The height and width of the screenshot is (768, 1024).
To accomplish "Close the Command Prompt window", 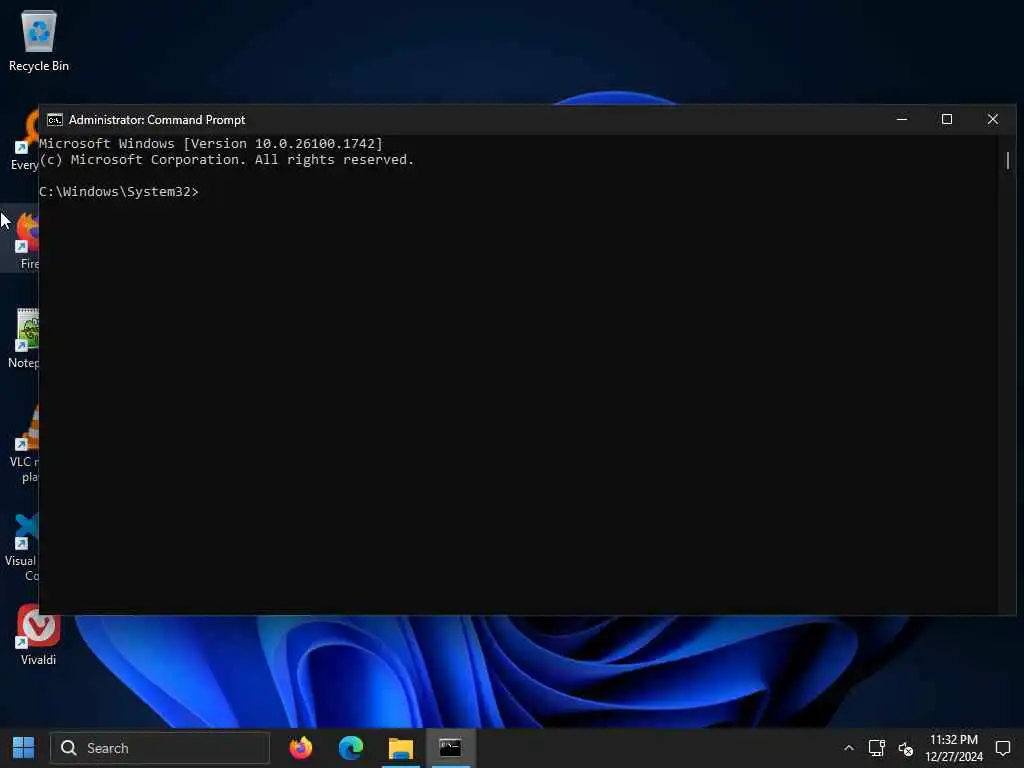I will pyautogui.click(x=993, y=120).
